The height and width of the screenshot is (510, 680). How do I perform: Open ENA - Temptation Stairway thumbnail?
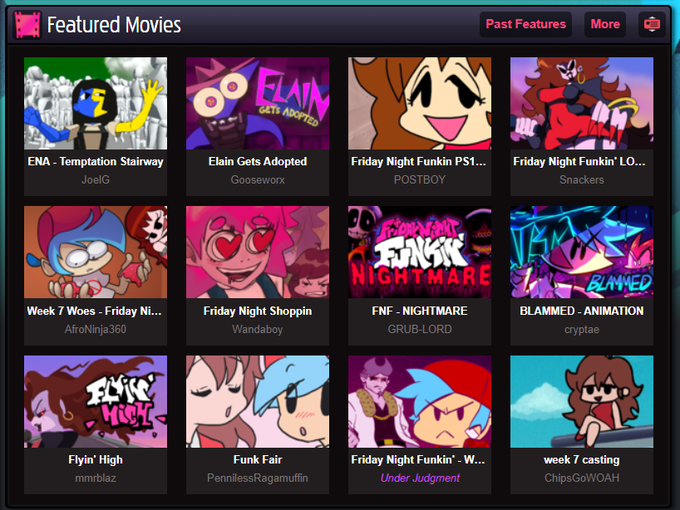[x=95, y=103]
